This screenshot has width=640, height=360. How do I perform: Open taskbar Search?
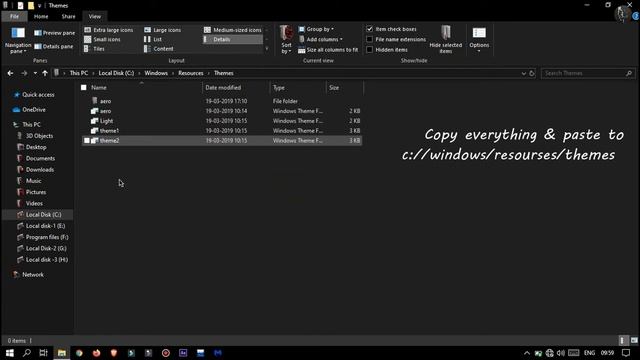[x=27, y=353]
